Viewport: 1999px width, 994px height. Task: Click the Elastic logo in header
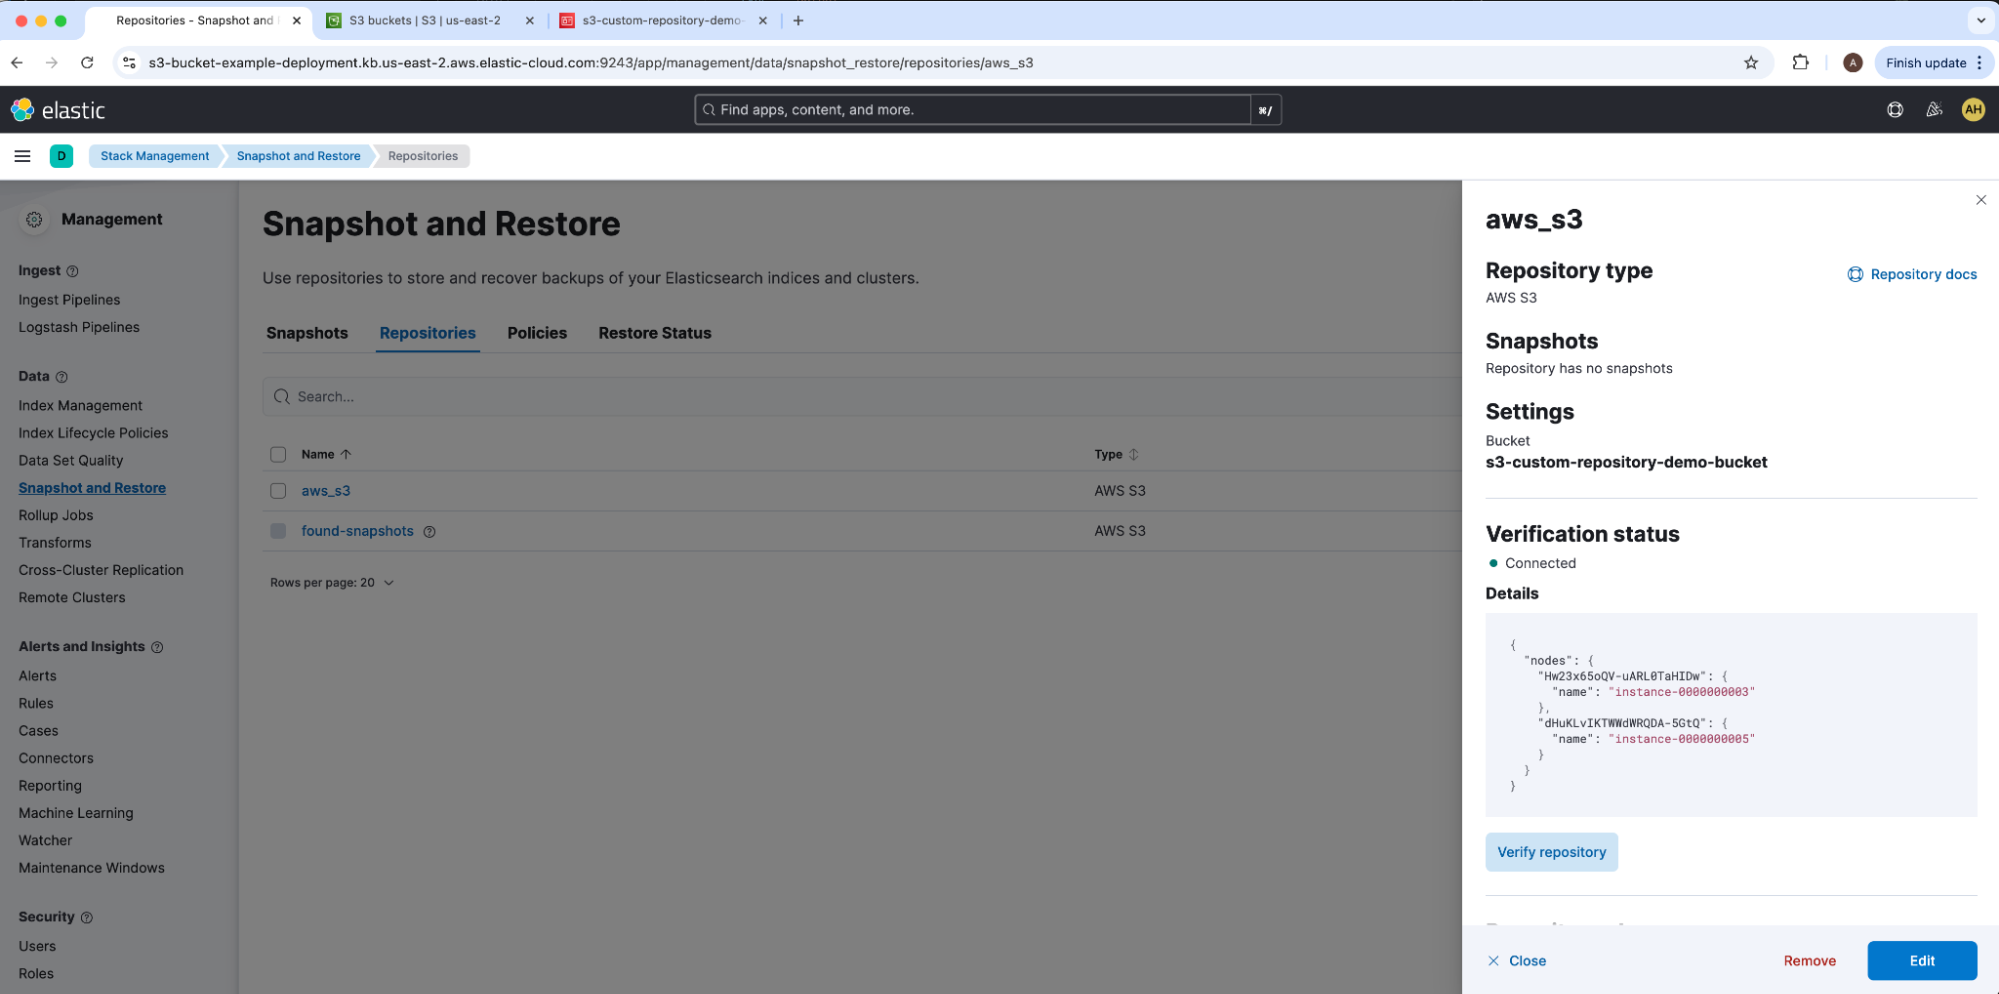pyautogui.click(x=58, y=110)
